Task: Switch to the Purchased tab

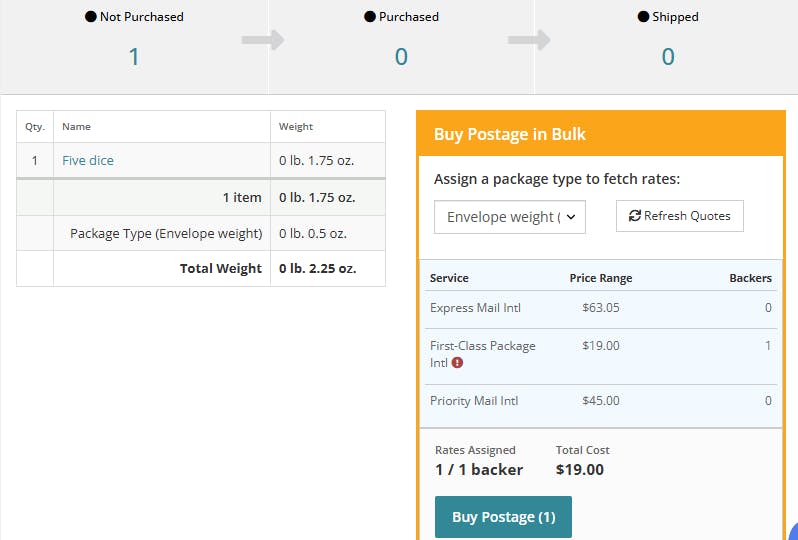Action: coord(401,45)
